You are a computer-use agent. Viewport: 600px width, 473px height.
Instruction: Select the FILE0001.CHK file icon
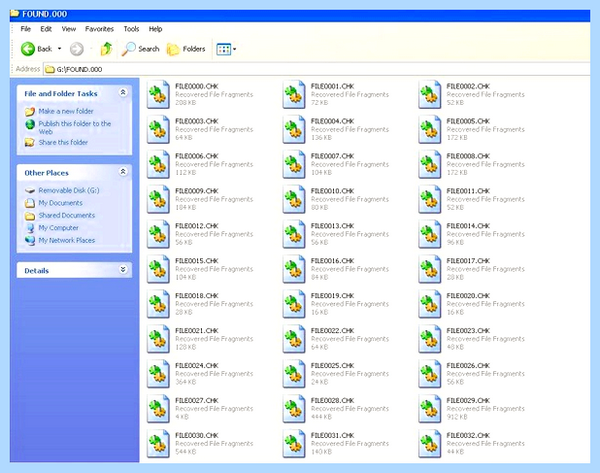[x=294, y=95]
